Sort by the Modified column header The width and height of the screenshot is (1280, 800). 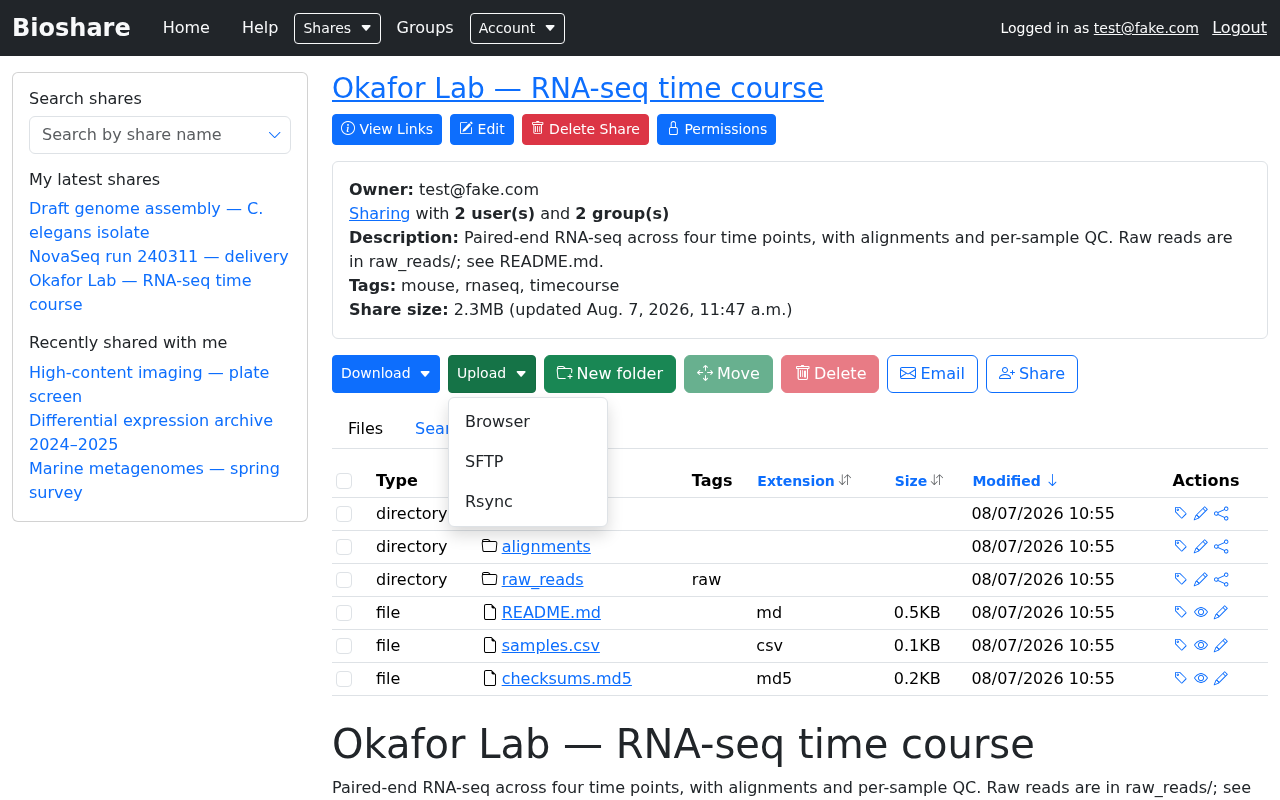click(1006, 481)
